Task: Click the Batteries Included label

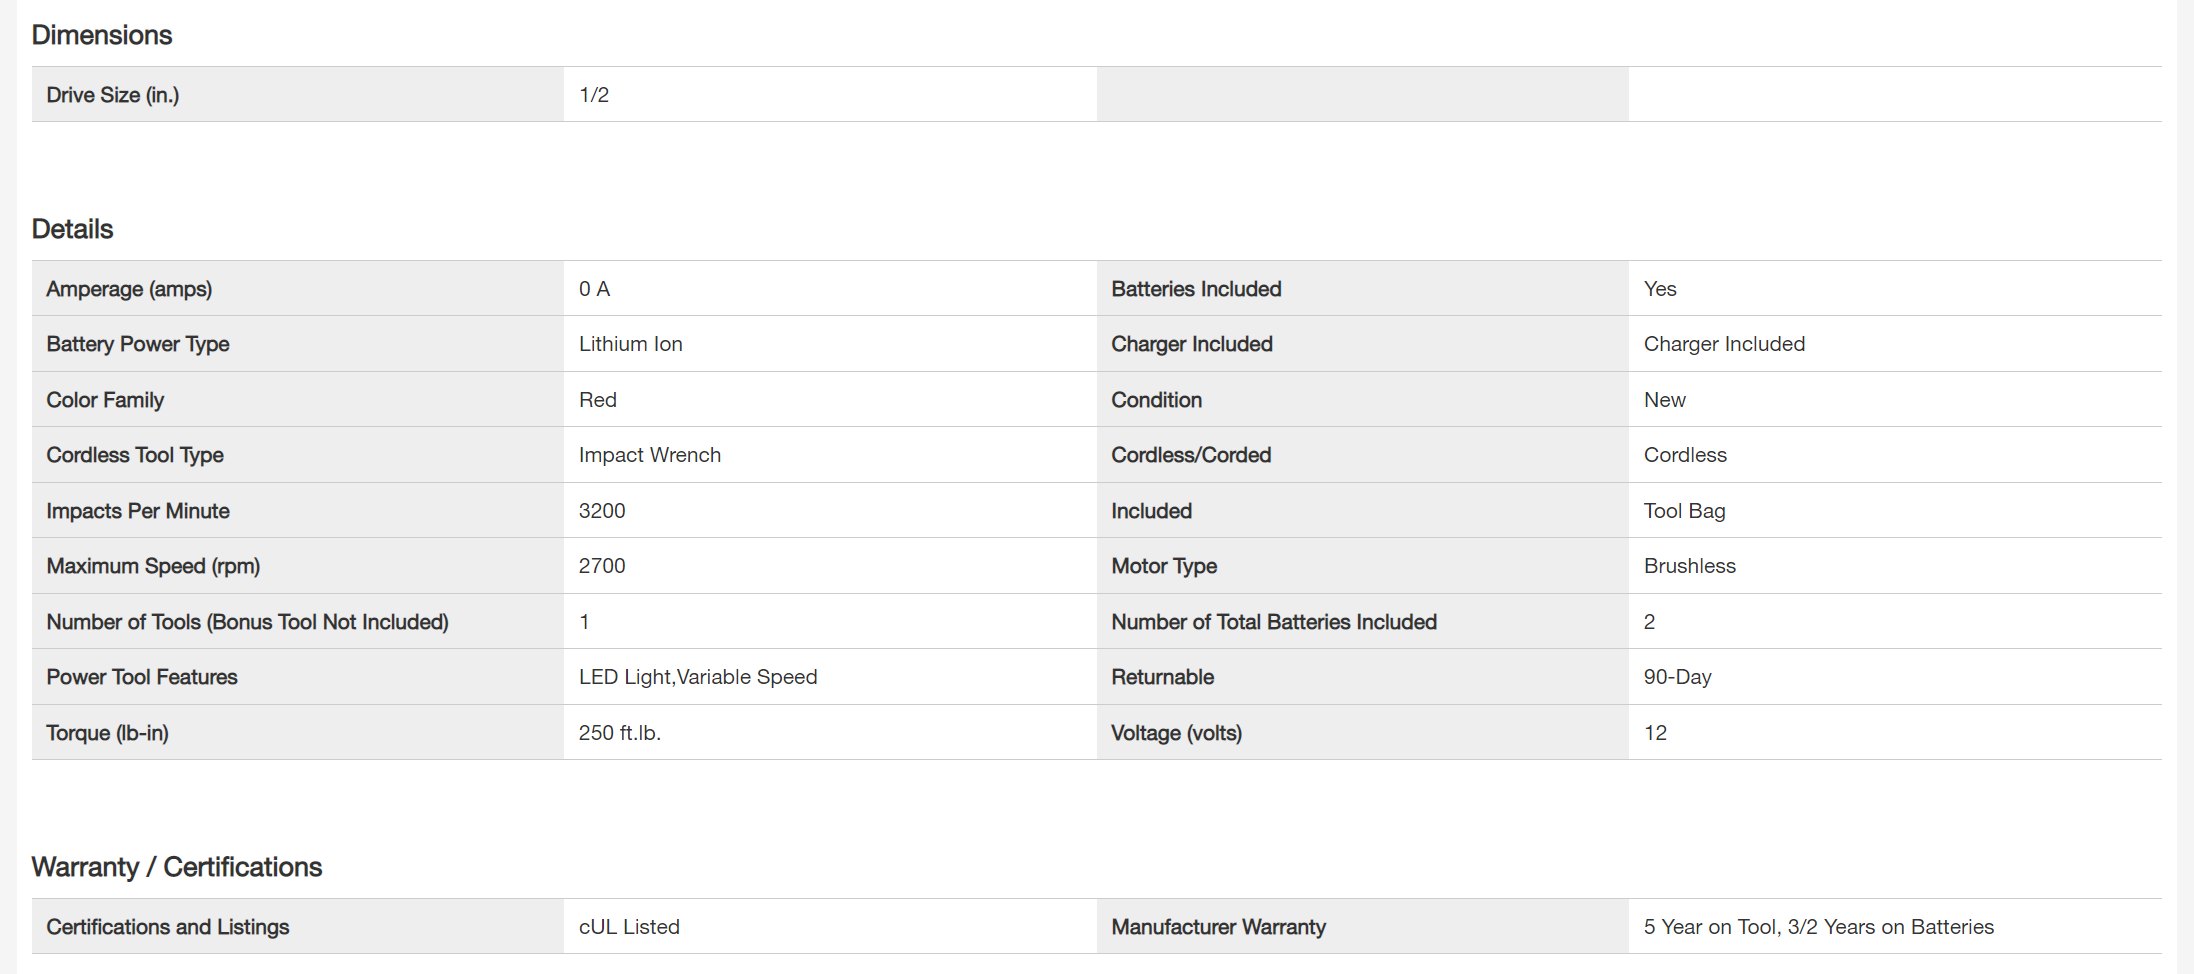Action: 1196,289
